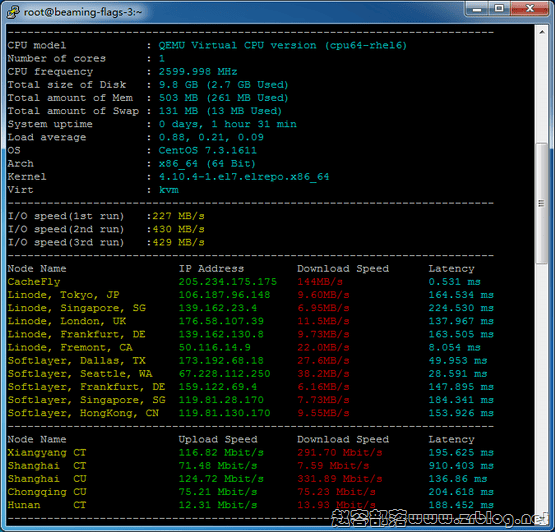Click the vertical scrollbar thumb

coord(542,203)
